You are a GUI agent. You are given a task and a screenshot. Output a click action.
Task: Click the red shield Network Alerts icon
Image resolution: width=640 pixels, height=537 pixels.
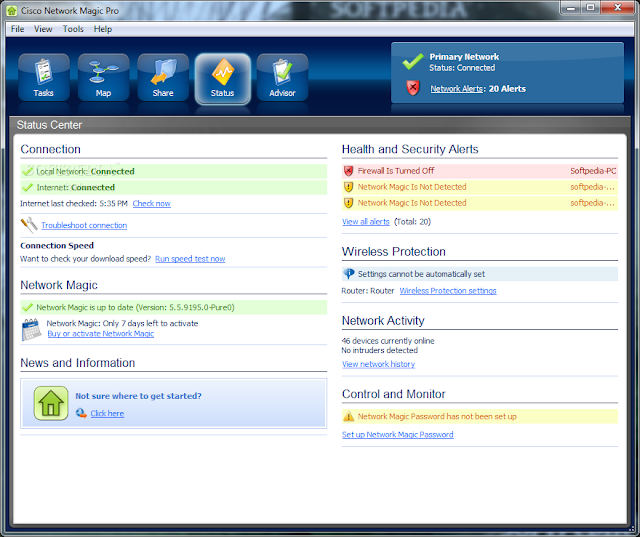(413, 88)
